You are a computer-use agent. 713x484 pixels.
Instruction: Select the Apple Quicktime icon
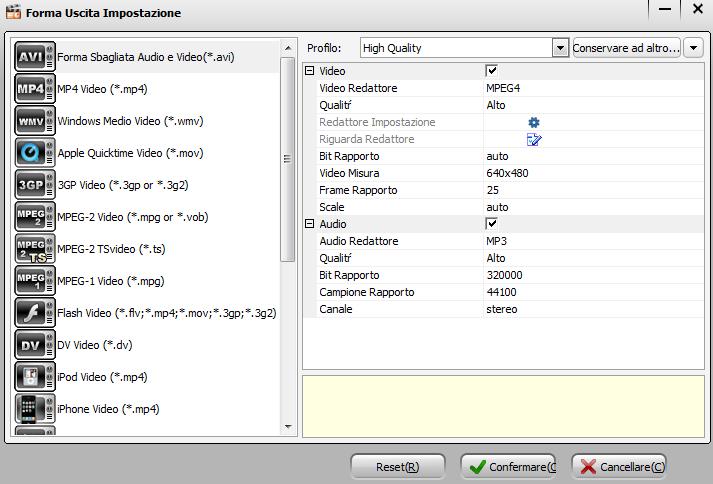(35, 153)
